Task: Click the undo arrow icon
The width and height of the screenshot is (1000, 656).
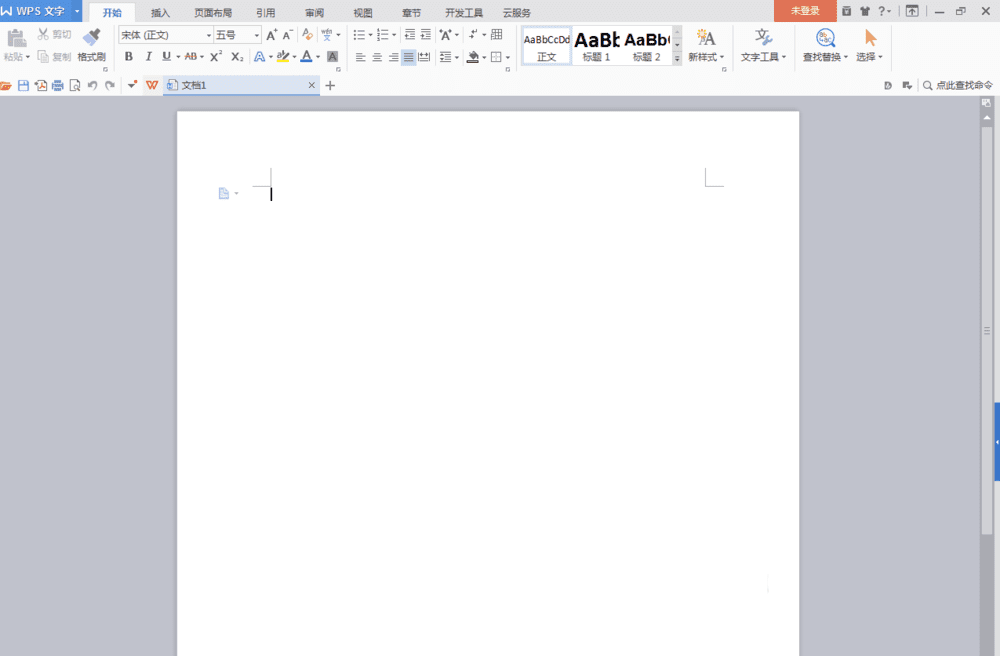Action: point(92,85)
